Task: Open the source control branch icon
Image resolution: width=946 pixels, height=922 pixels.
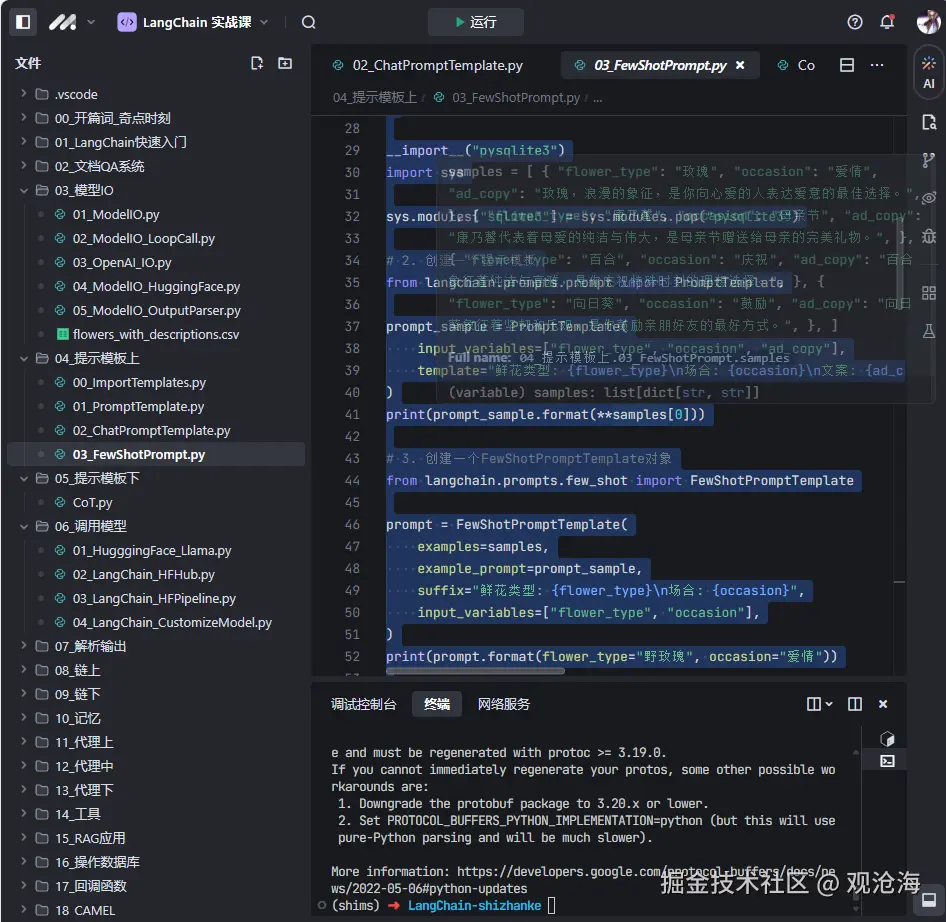Action: 929,160
